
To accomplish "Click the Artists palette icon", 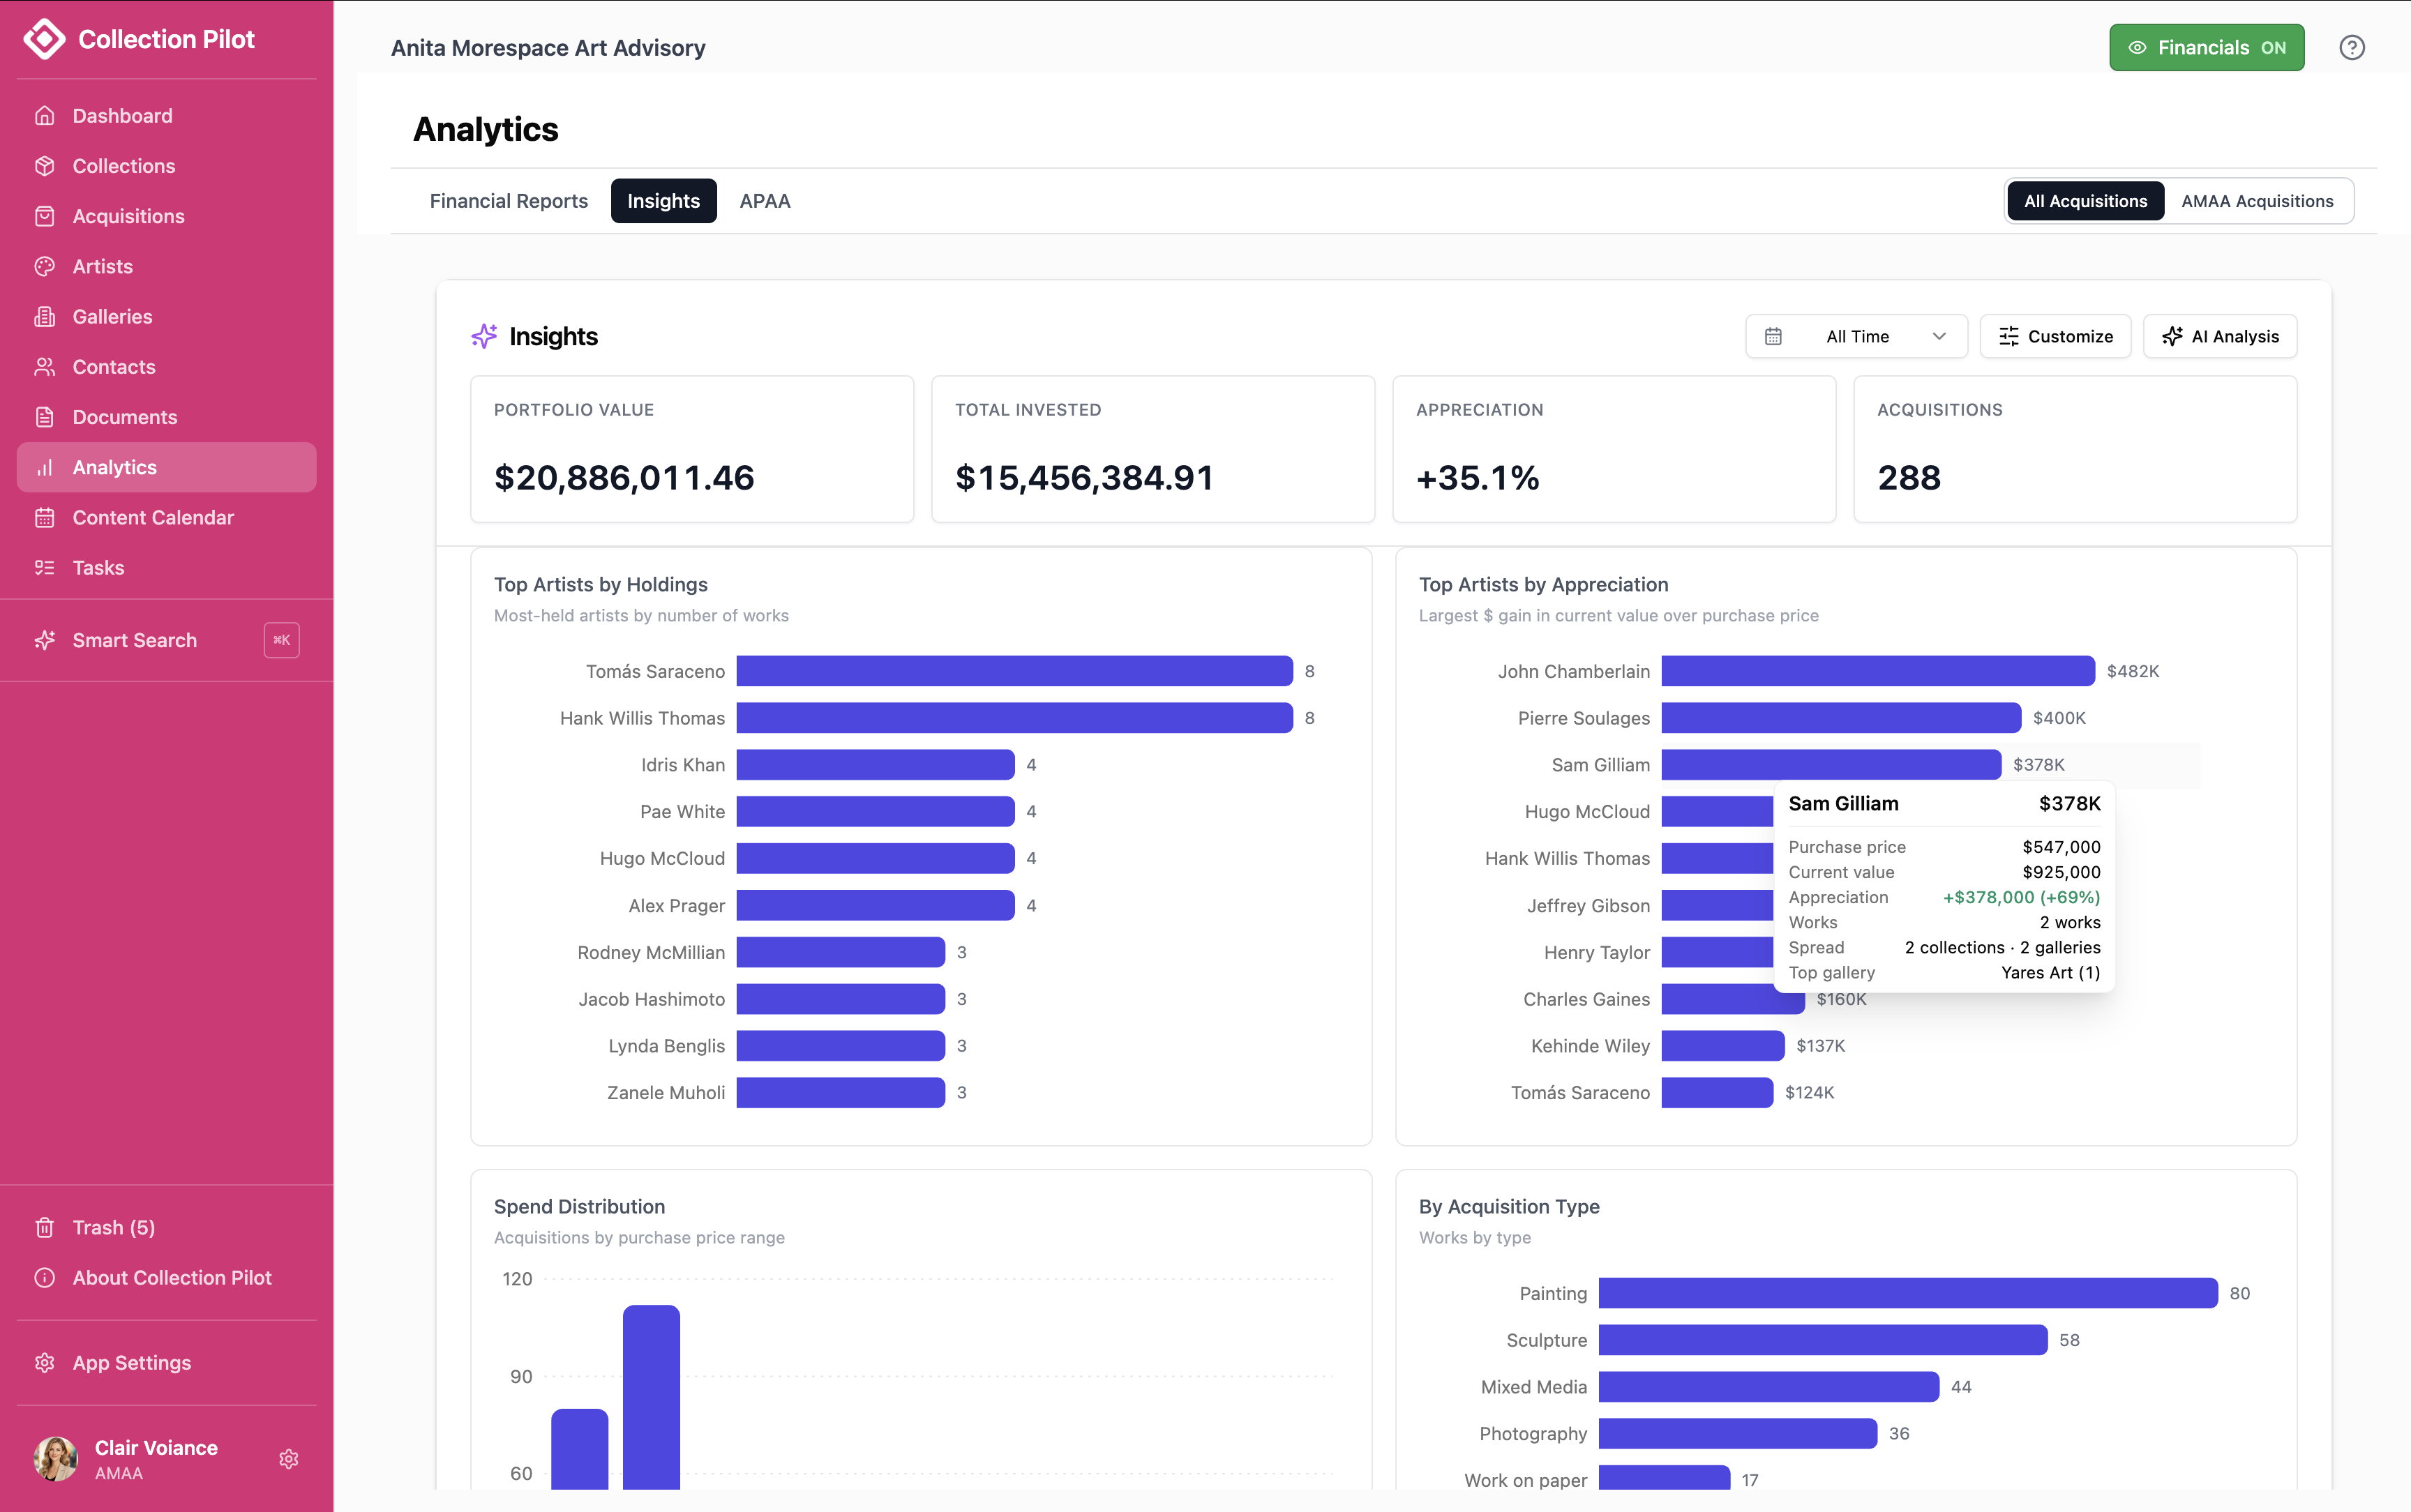I will [44, 266].
